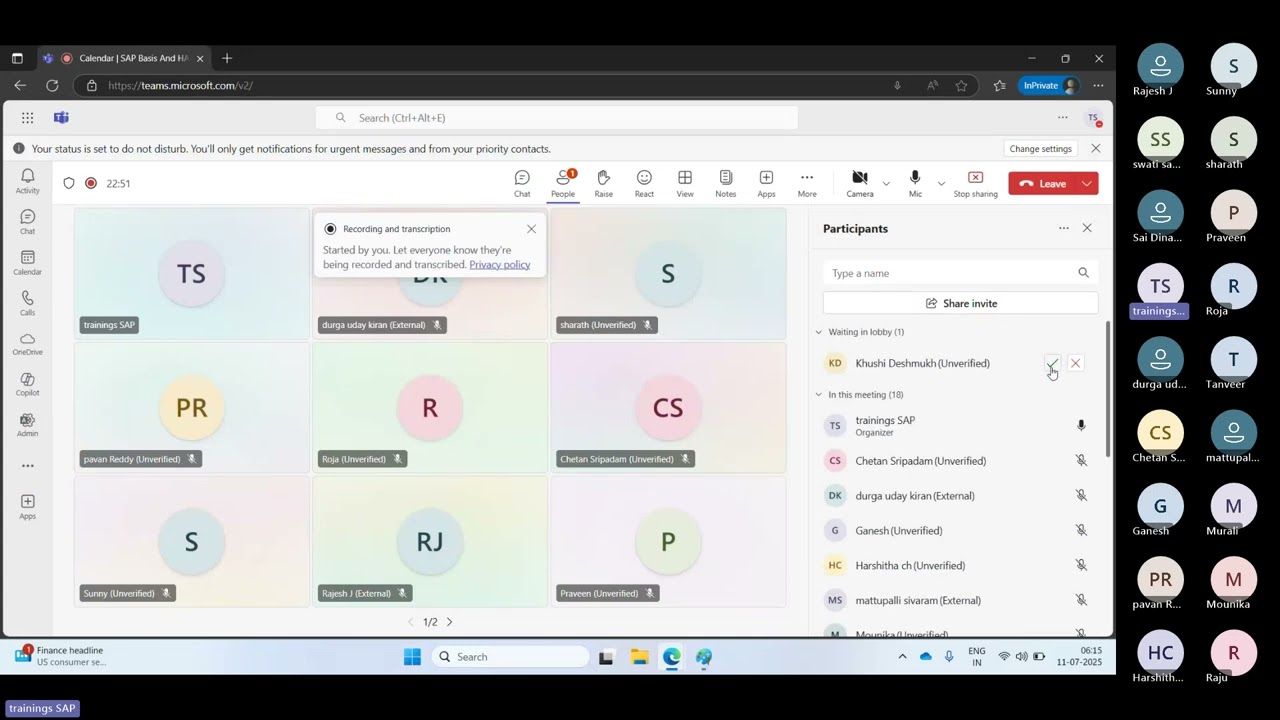Show more sidebar apps via ellipsis

pos(27,466)
